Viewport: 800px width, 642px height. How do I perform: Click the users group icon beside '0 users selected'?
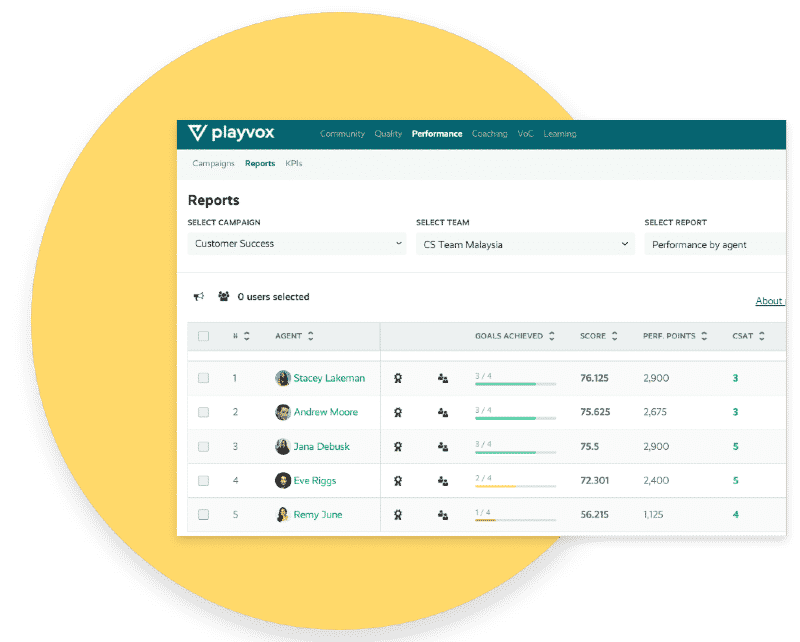coord(223,296)
